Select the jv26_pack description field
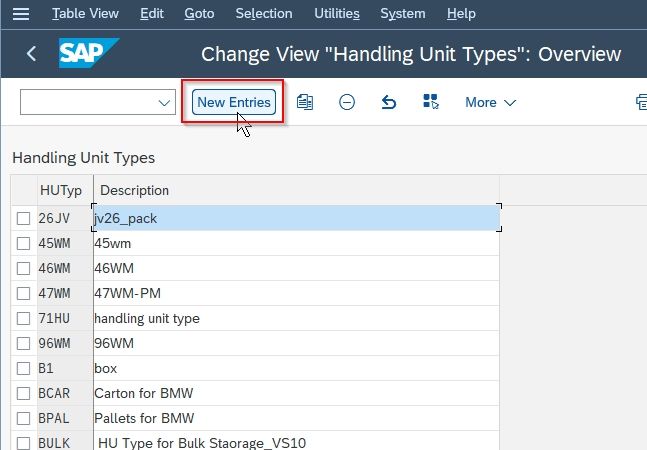647x450 pixels. click(x=296, y=218)
